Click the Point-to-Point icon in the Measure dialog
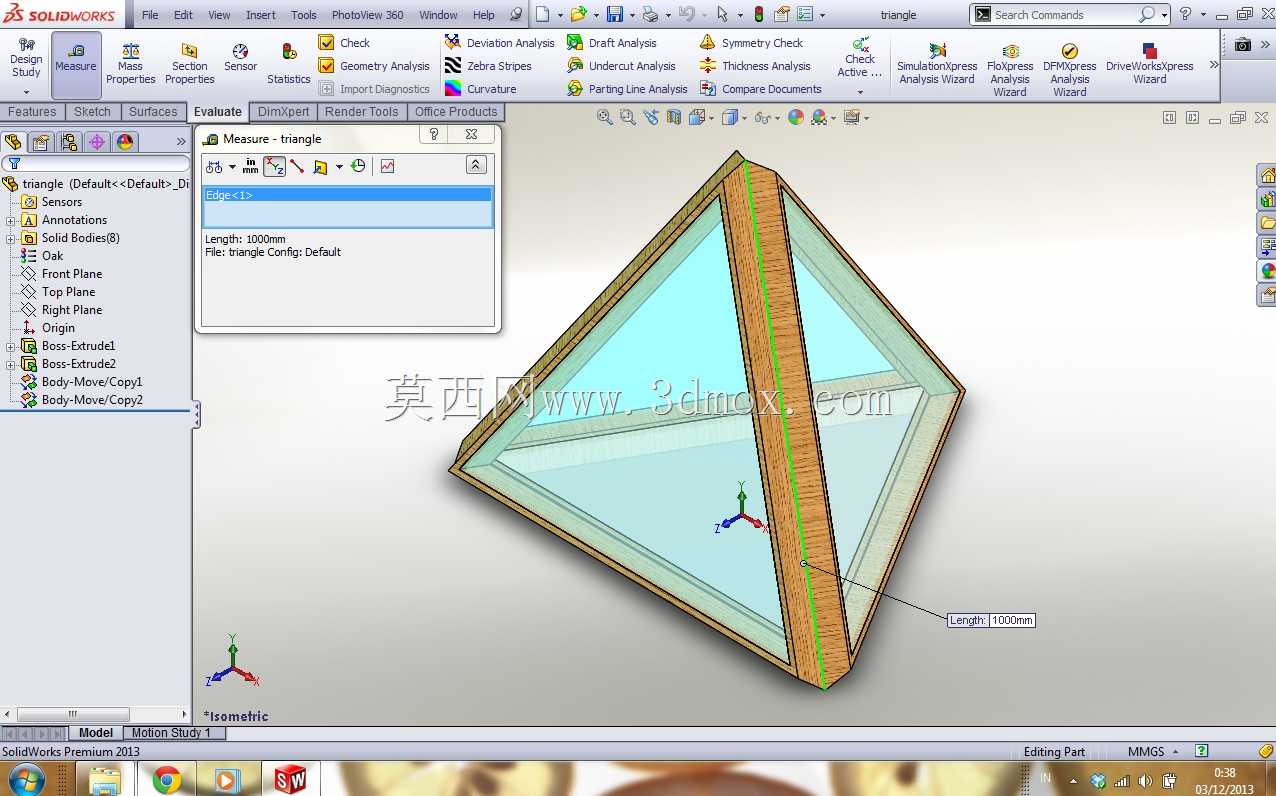Viewport: 1276px width, 796px height. coord(297,166)
